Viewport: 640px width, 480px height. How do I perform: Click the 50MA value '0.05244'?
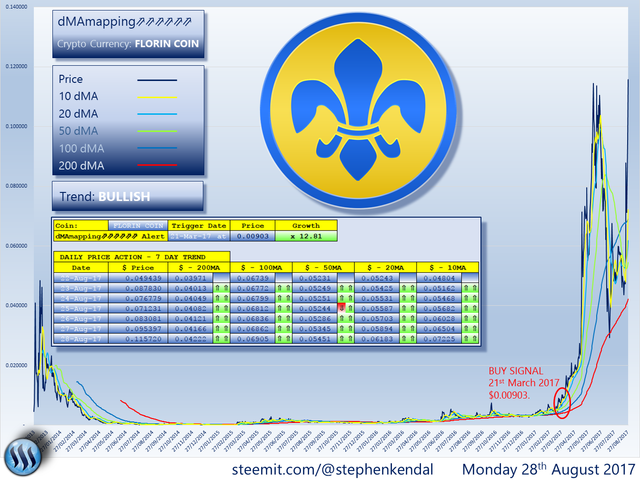pyautogui.click(x=315, y=308)
